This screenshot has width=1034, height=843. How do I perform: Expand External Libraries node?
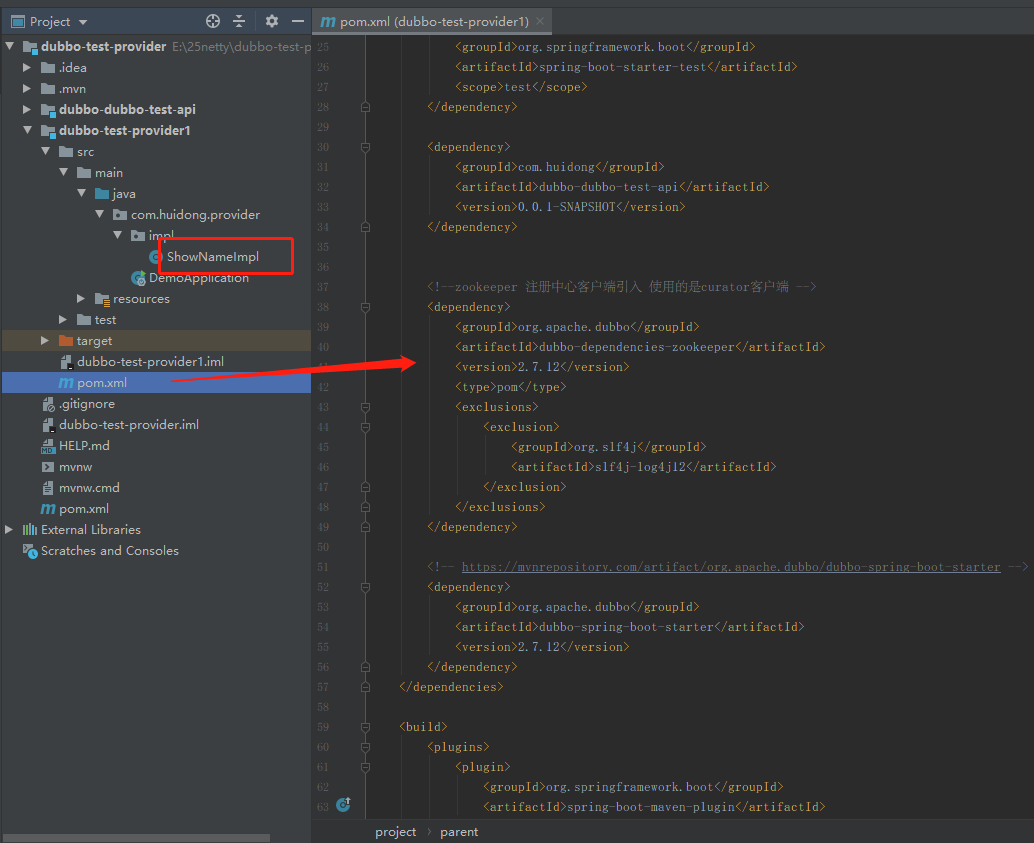(x=9, y=530)
